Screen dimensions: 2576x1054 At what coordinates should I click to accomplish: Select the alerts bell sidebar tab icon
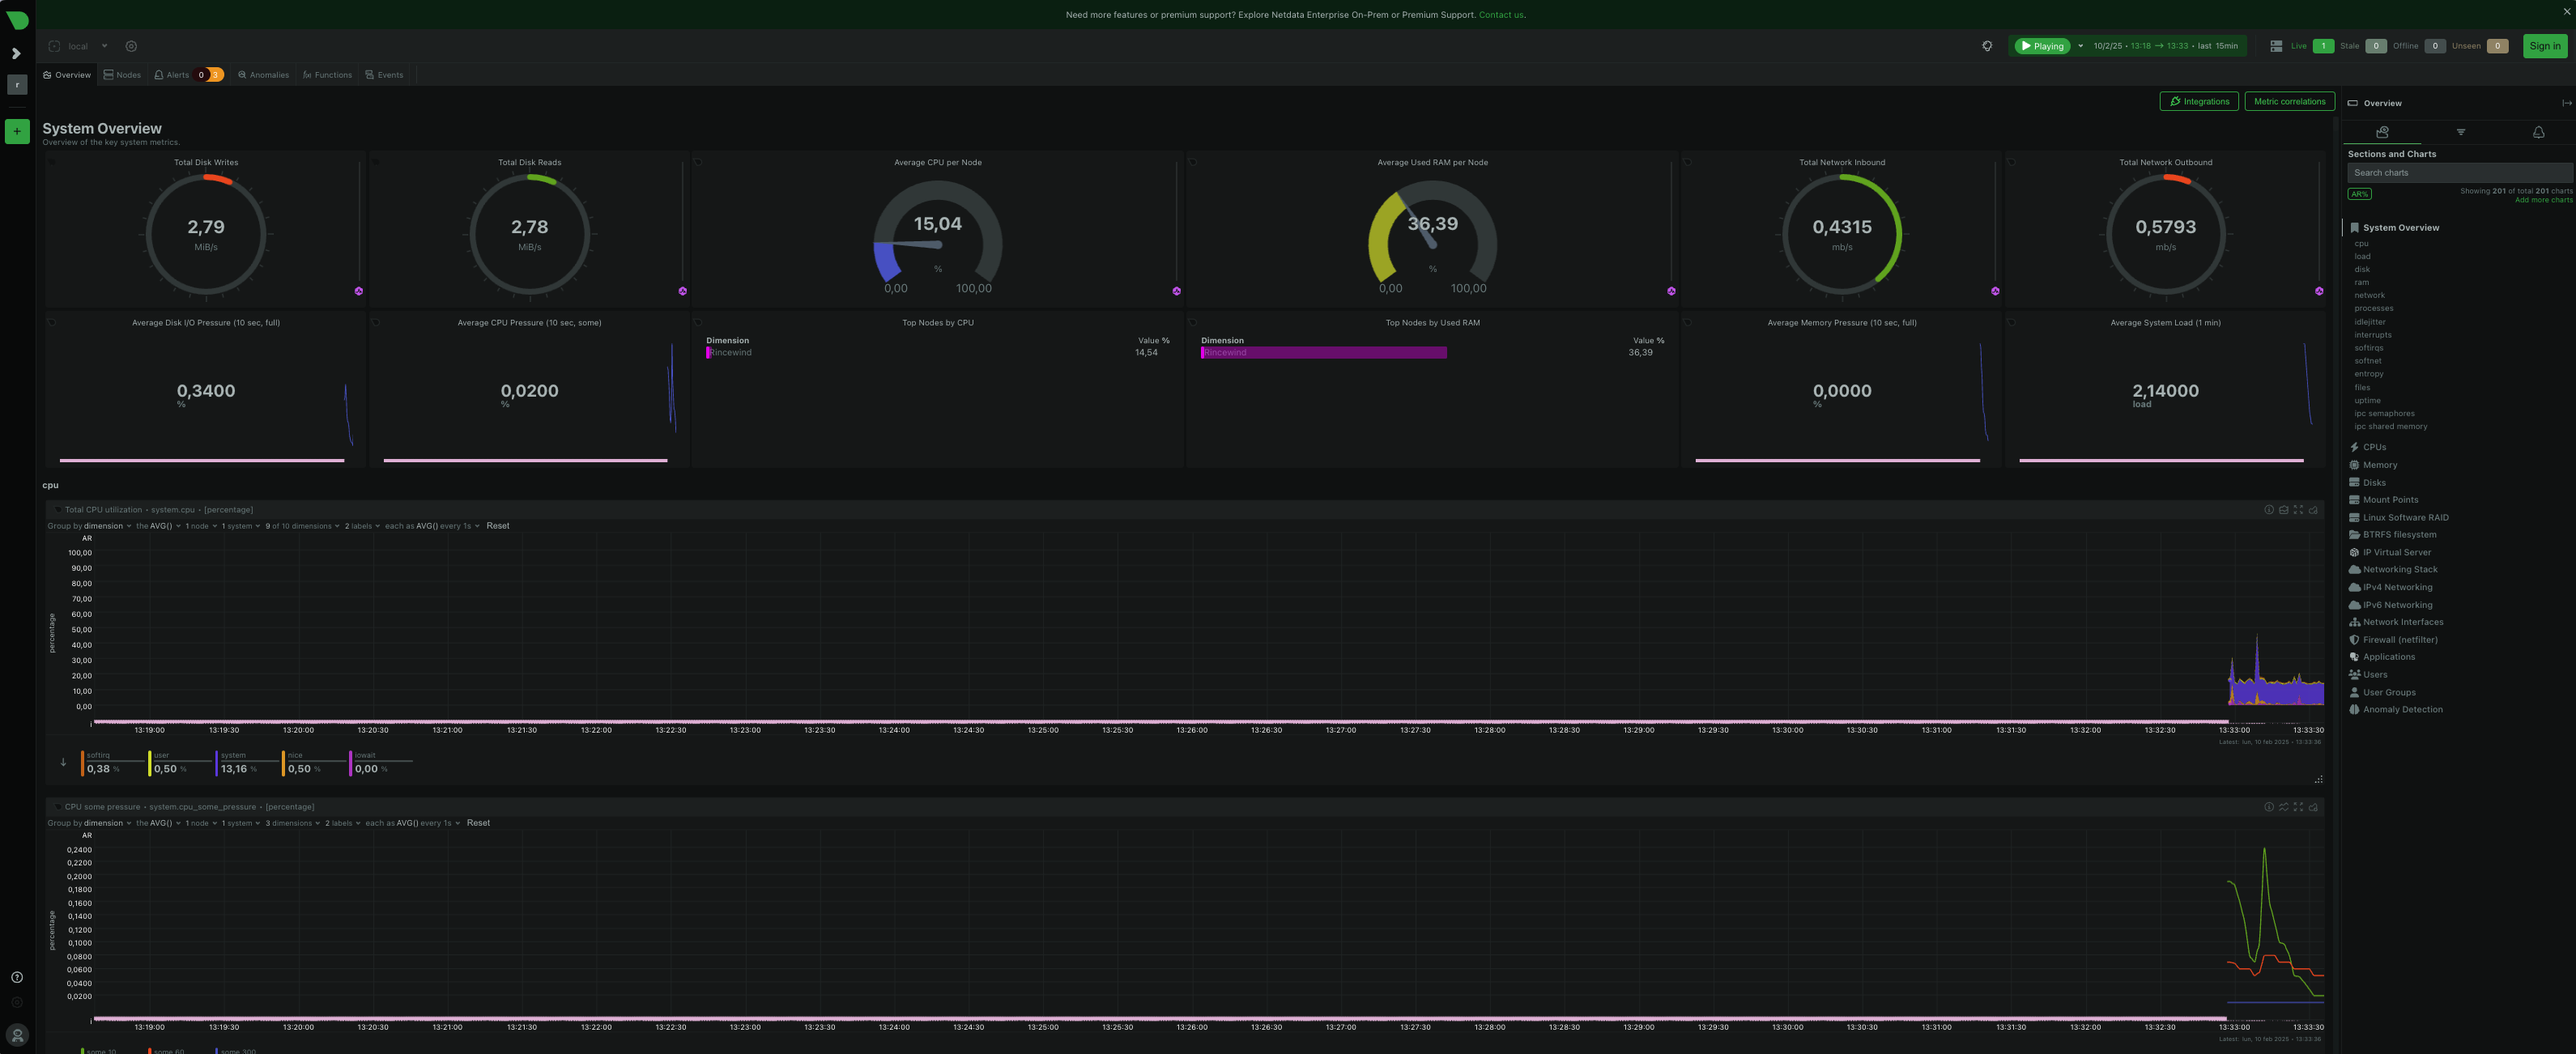[2538, 132]
